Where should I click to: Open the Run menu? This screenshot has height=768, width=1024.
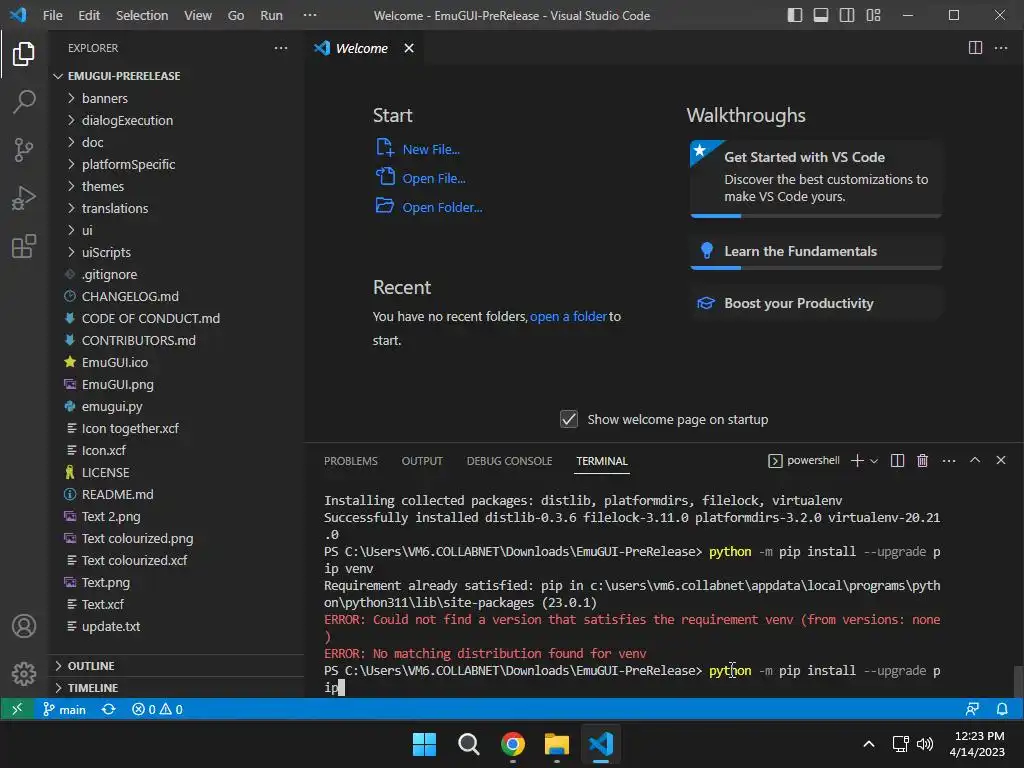(271, 15)
